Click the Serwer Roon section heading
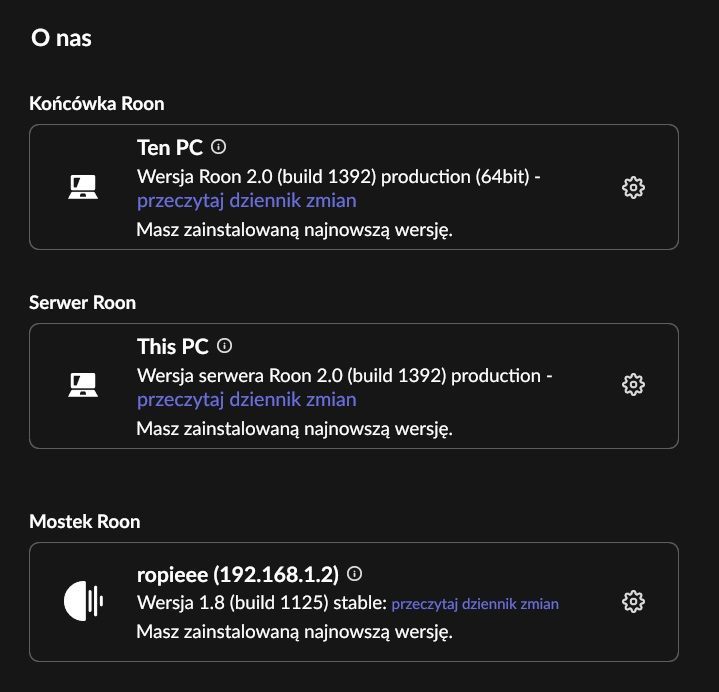 coord(83,303)
